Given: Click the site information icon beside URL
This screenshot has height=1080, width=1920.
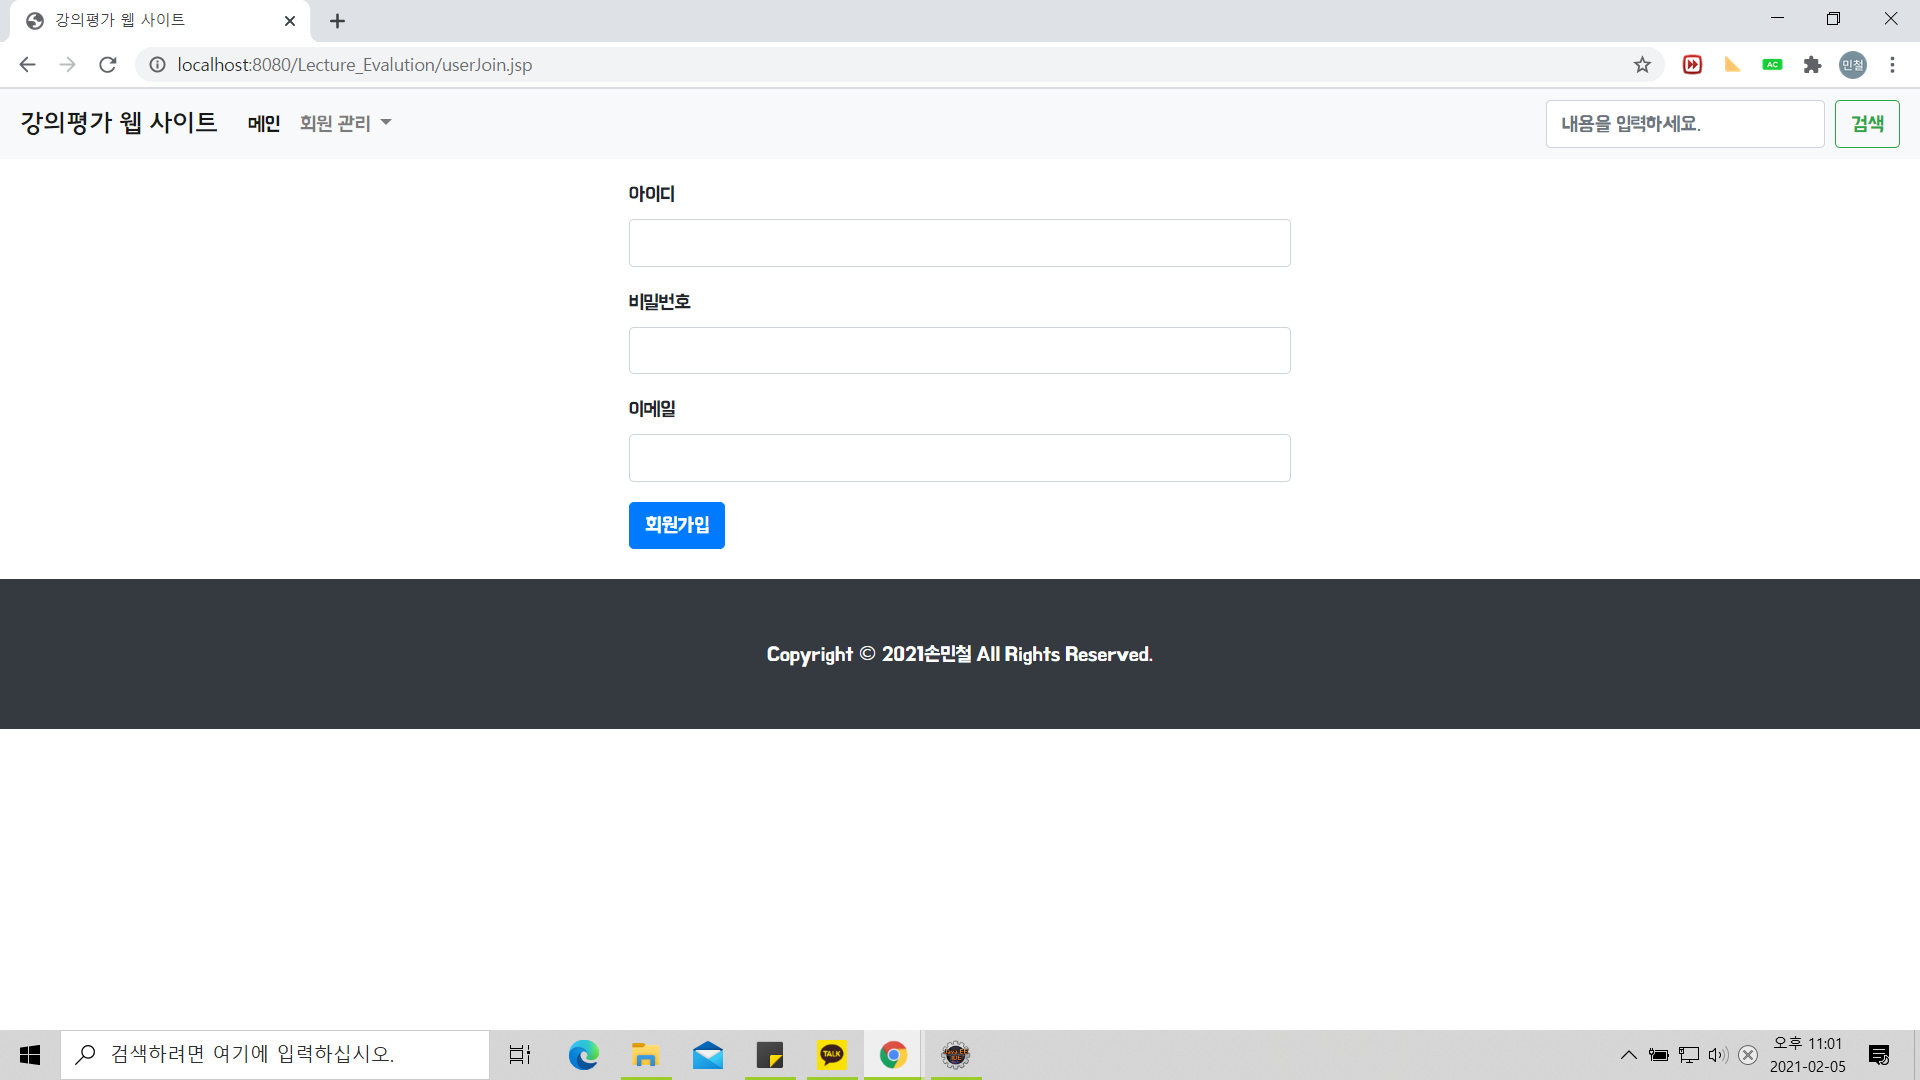Looking at the screenshot, I should pos(157,65).
